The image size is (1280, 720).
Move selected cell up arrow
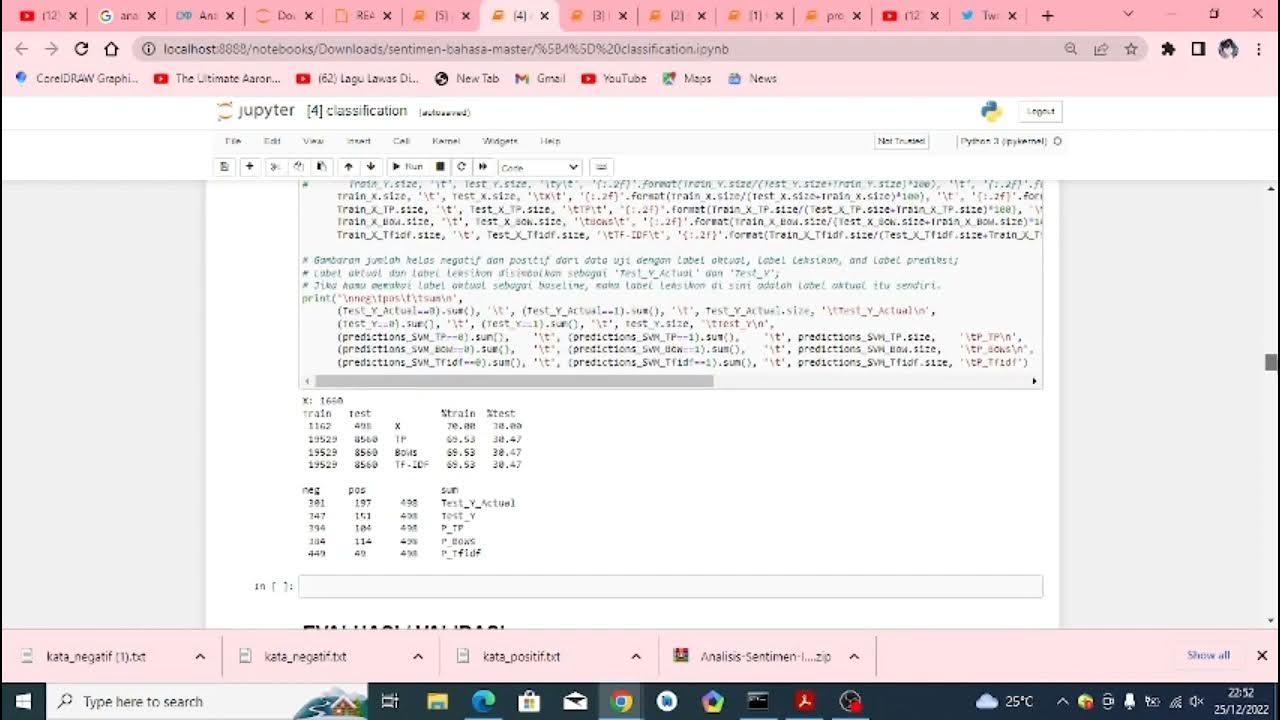click(348, 167)
